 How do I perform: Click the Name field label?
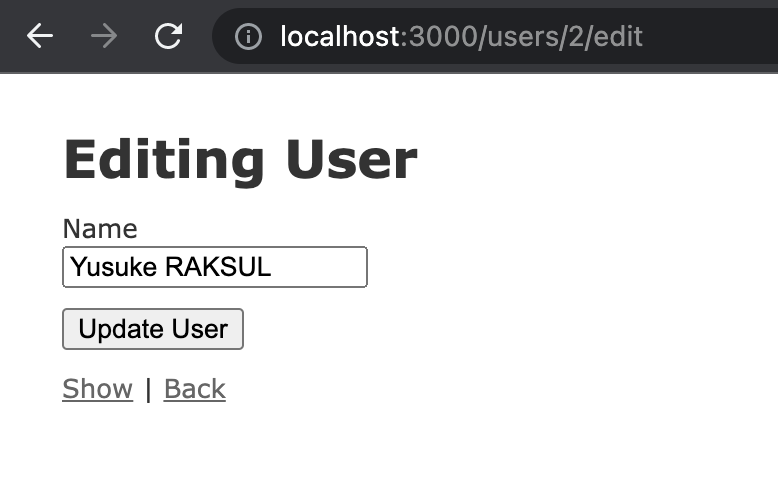click(x=100, y=229)
